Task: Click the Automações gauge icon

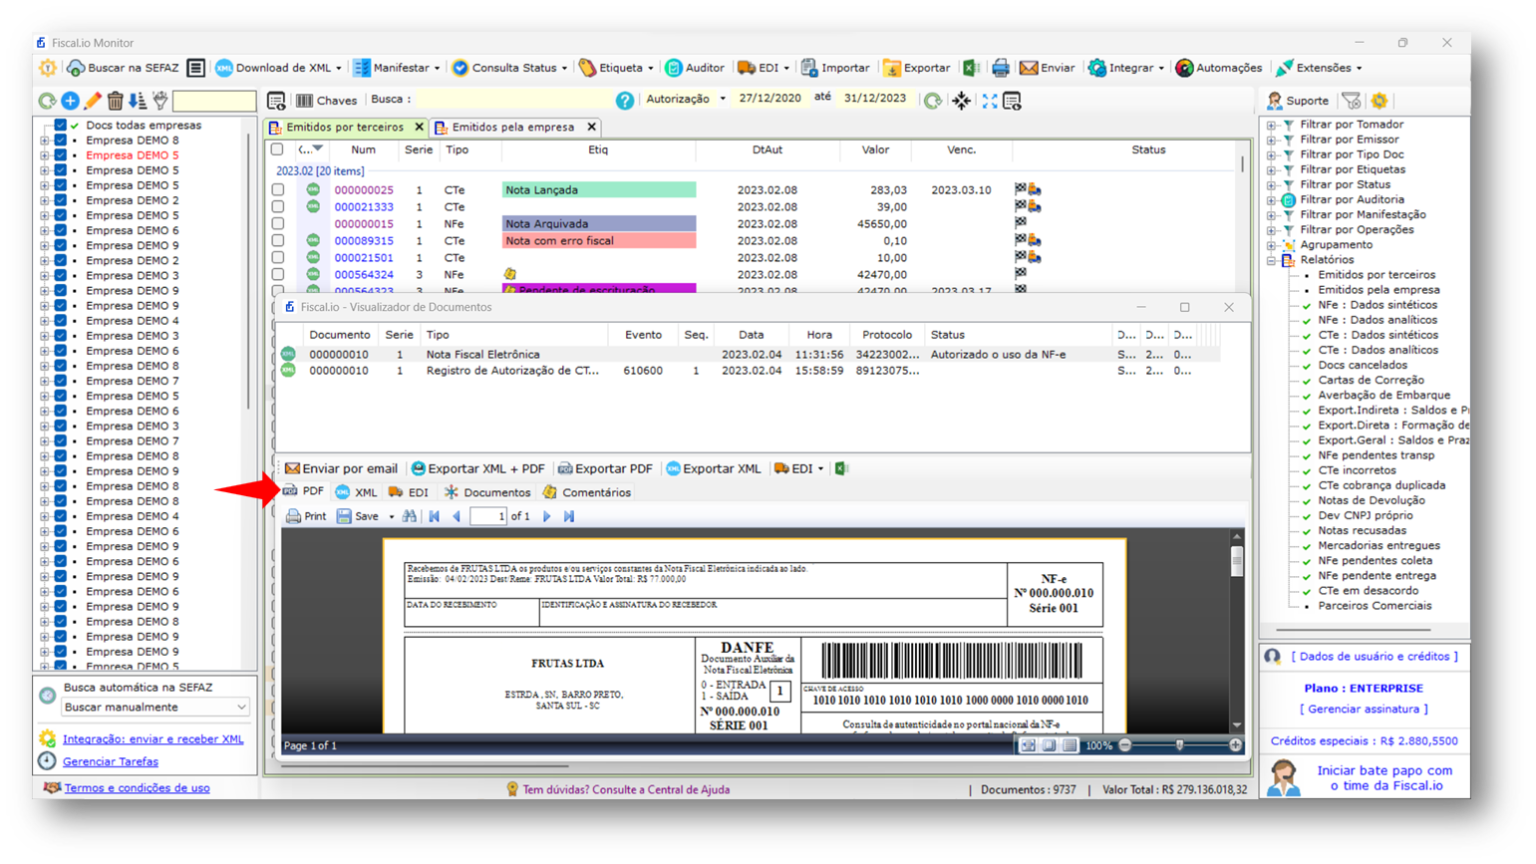Action: click(x=1186, y=67)
